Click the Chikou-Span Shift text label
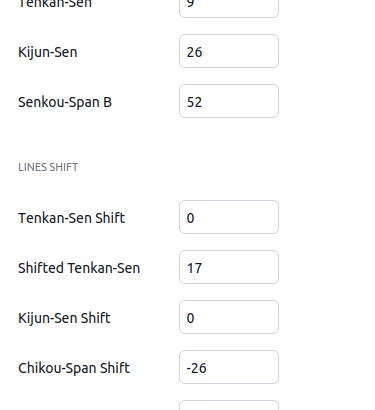 tap(74, 368)
